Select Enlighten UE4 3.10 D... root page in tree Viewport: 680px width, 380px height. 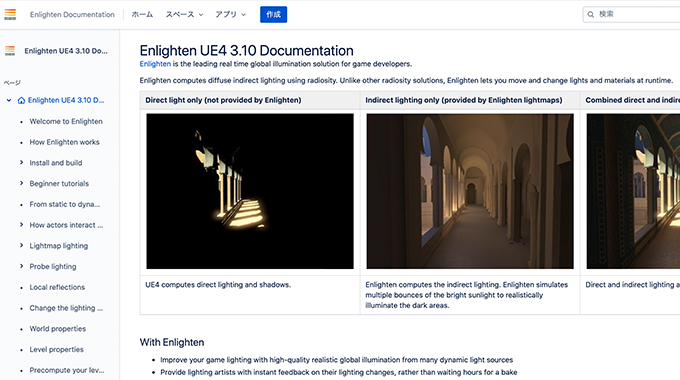pyautogui.click(x=66, y=100)
